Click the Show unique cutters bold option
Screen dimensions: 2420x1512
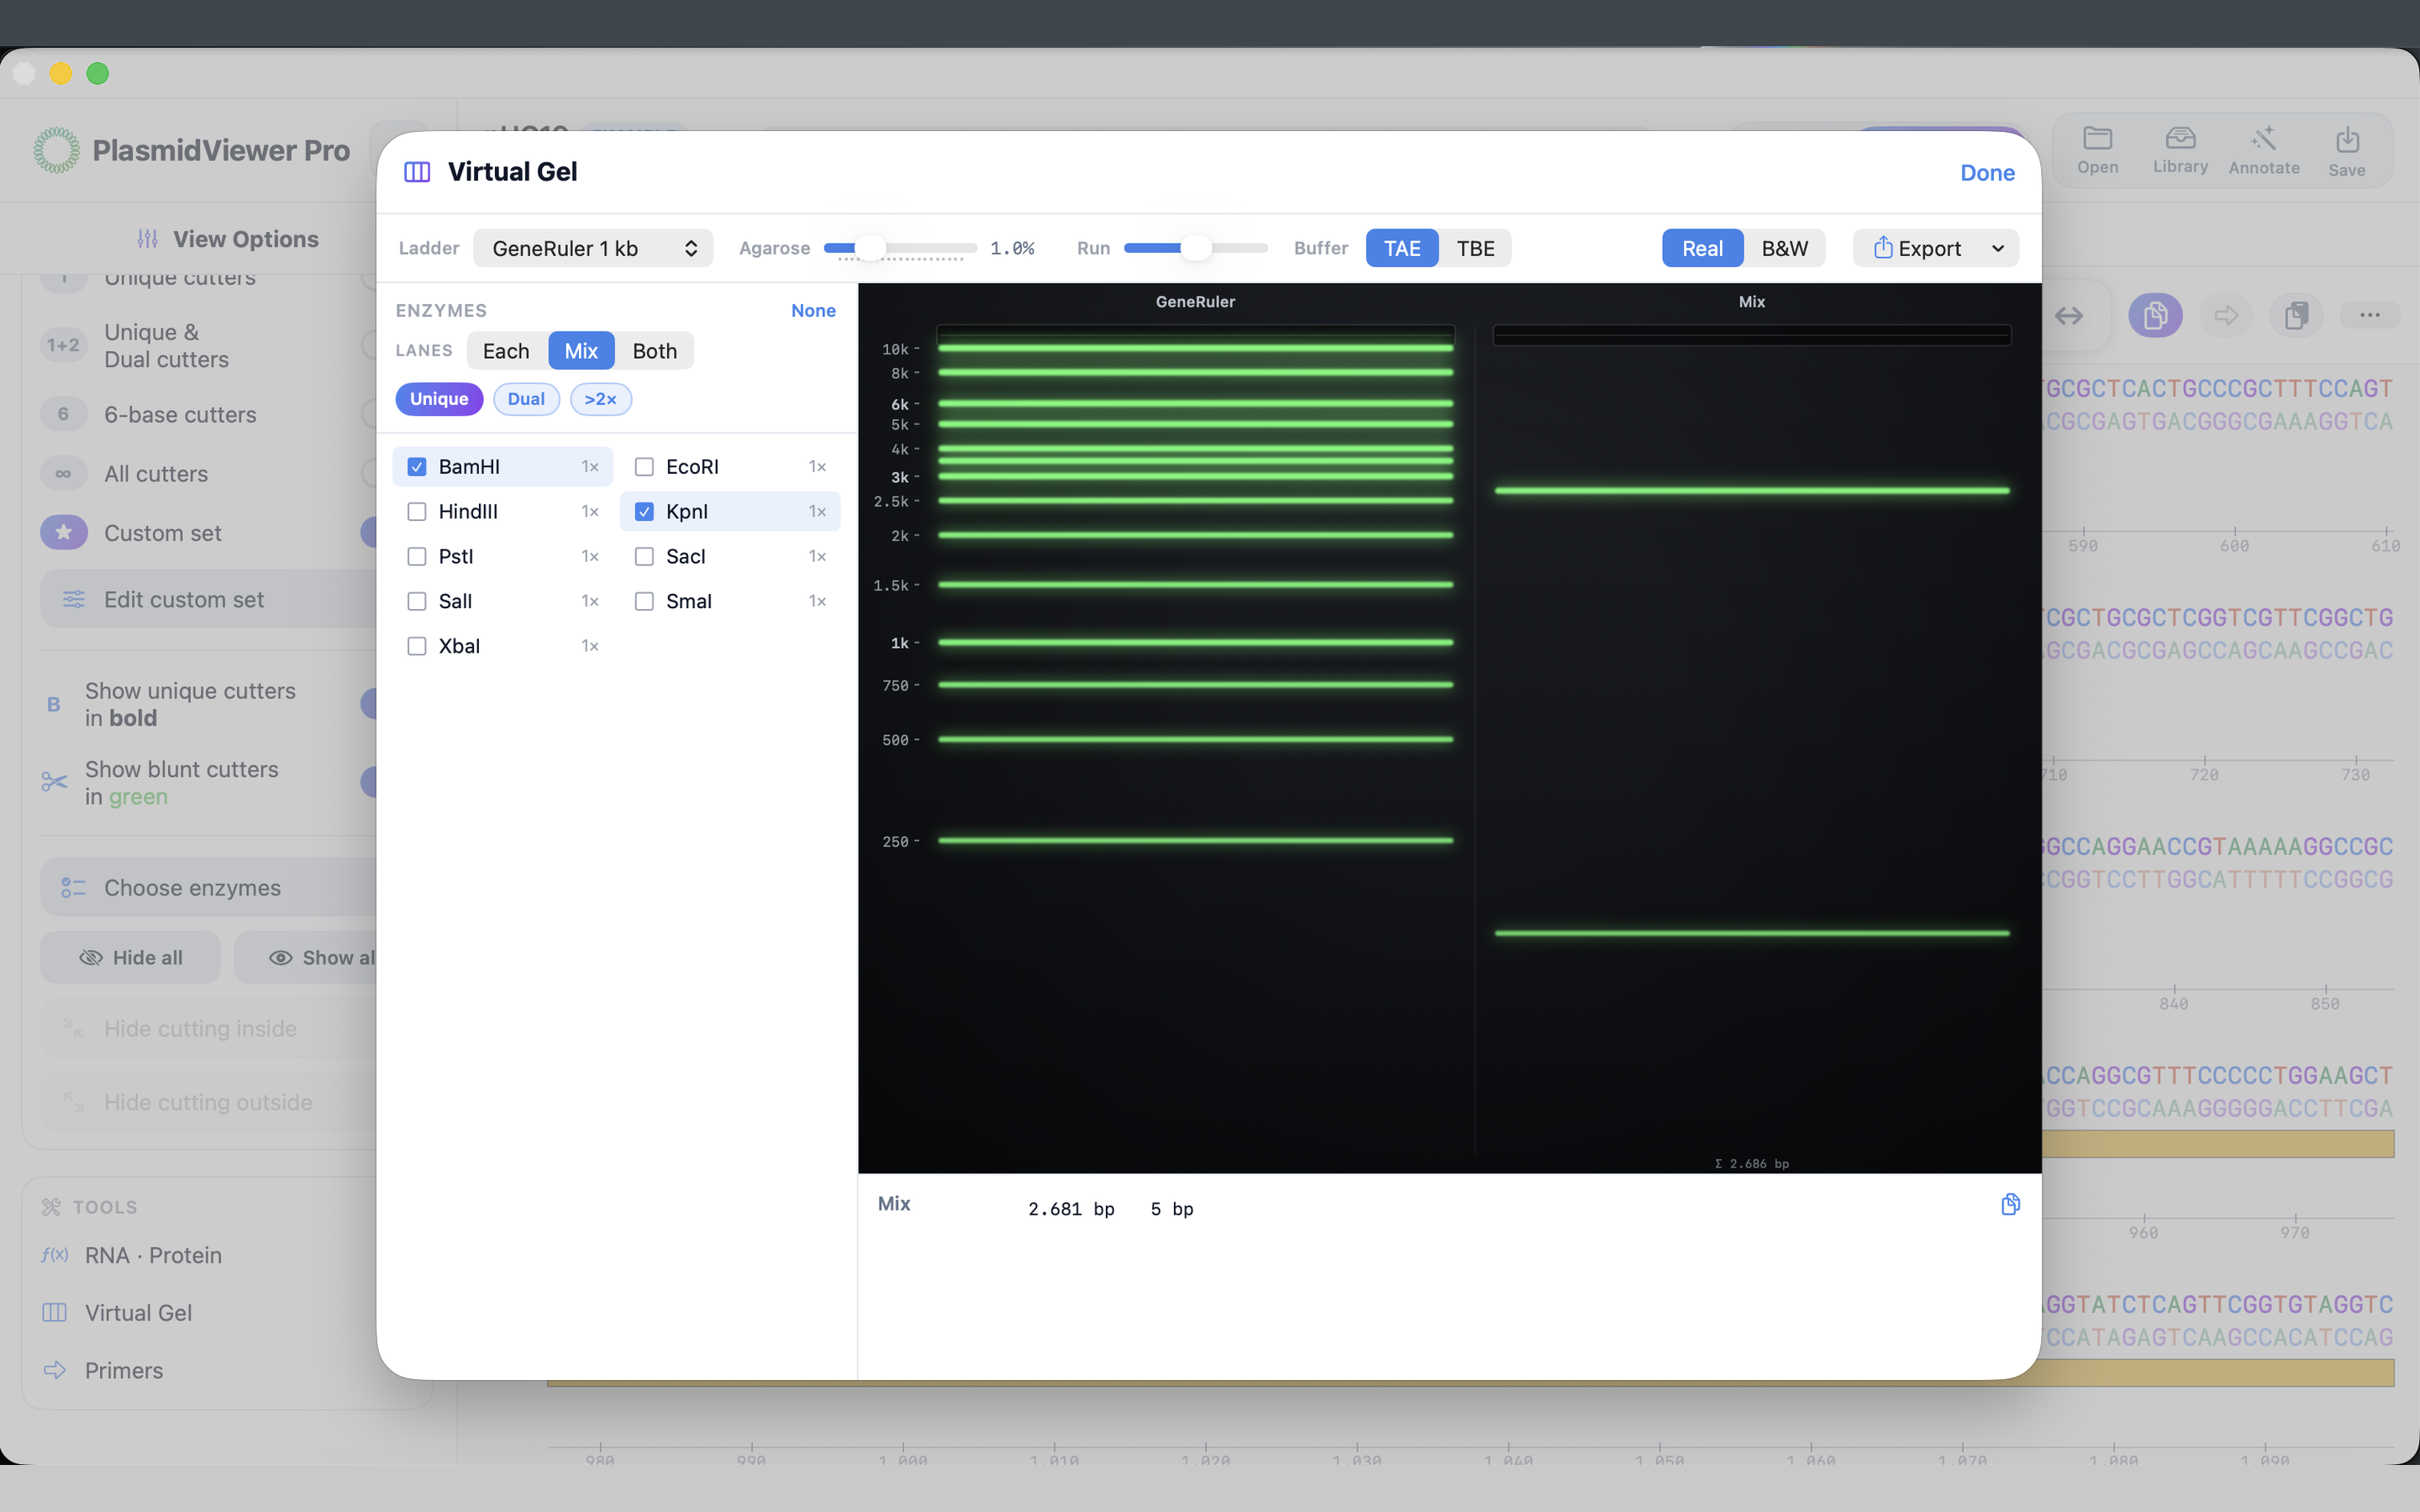click(190, 704)
